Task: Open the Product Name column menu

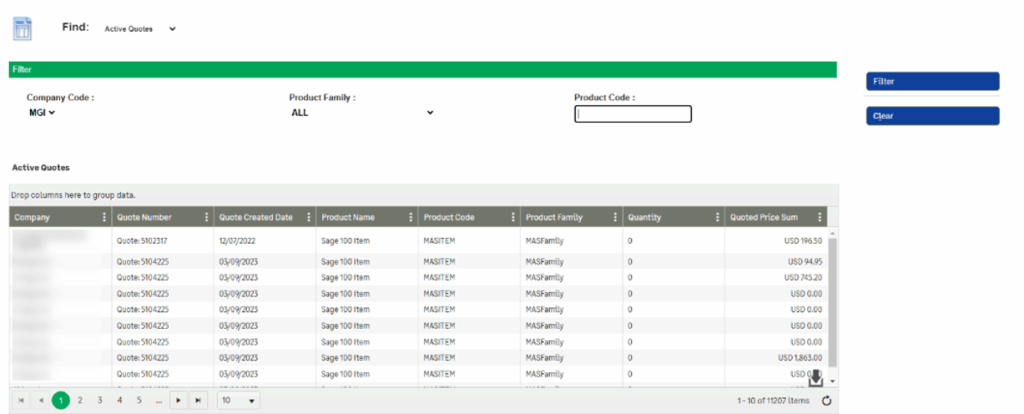Action: click(x=411, y=217)
